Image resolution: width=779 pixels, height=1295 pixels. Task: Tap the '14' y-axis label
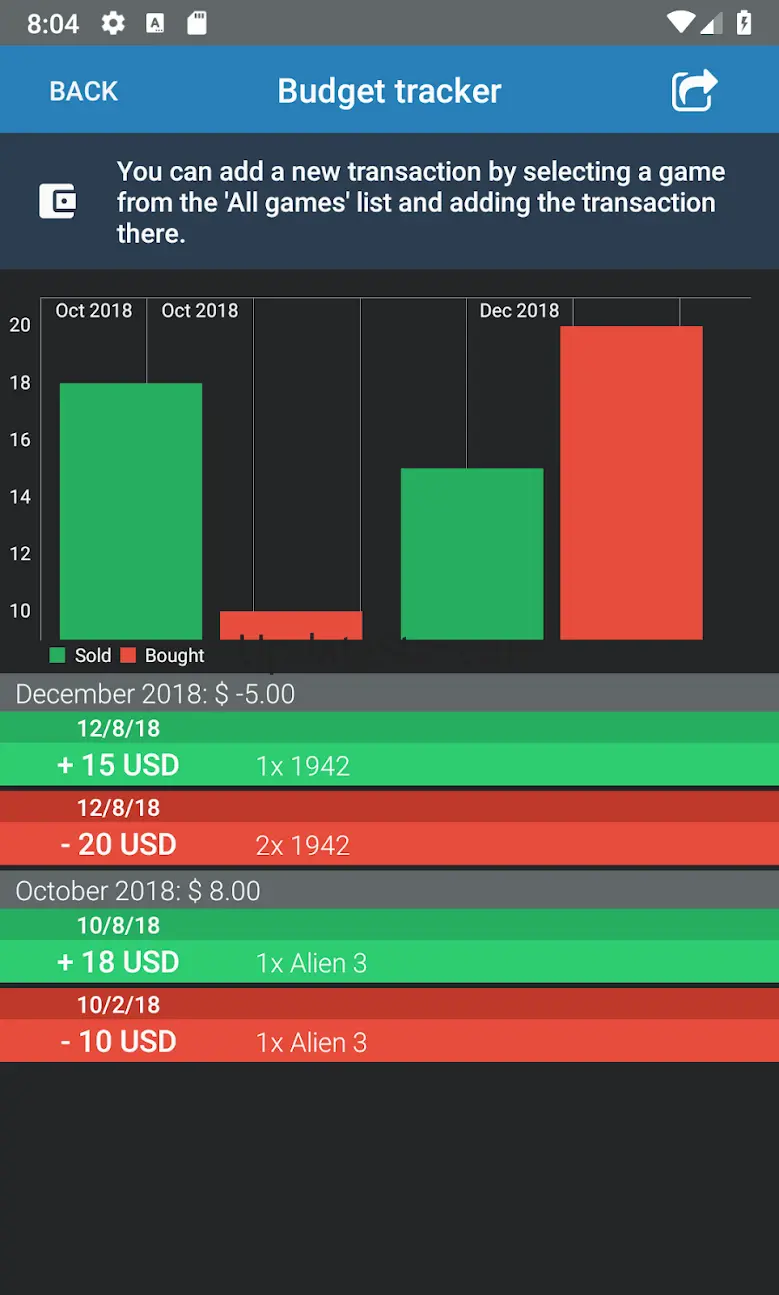point(20,497)
